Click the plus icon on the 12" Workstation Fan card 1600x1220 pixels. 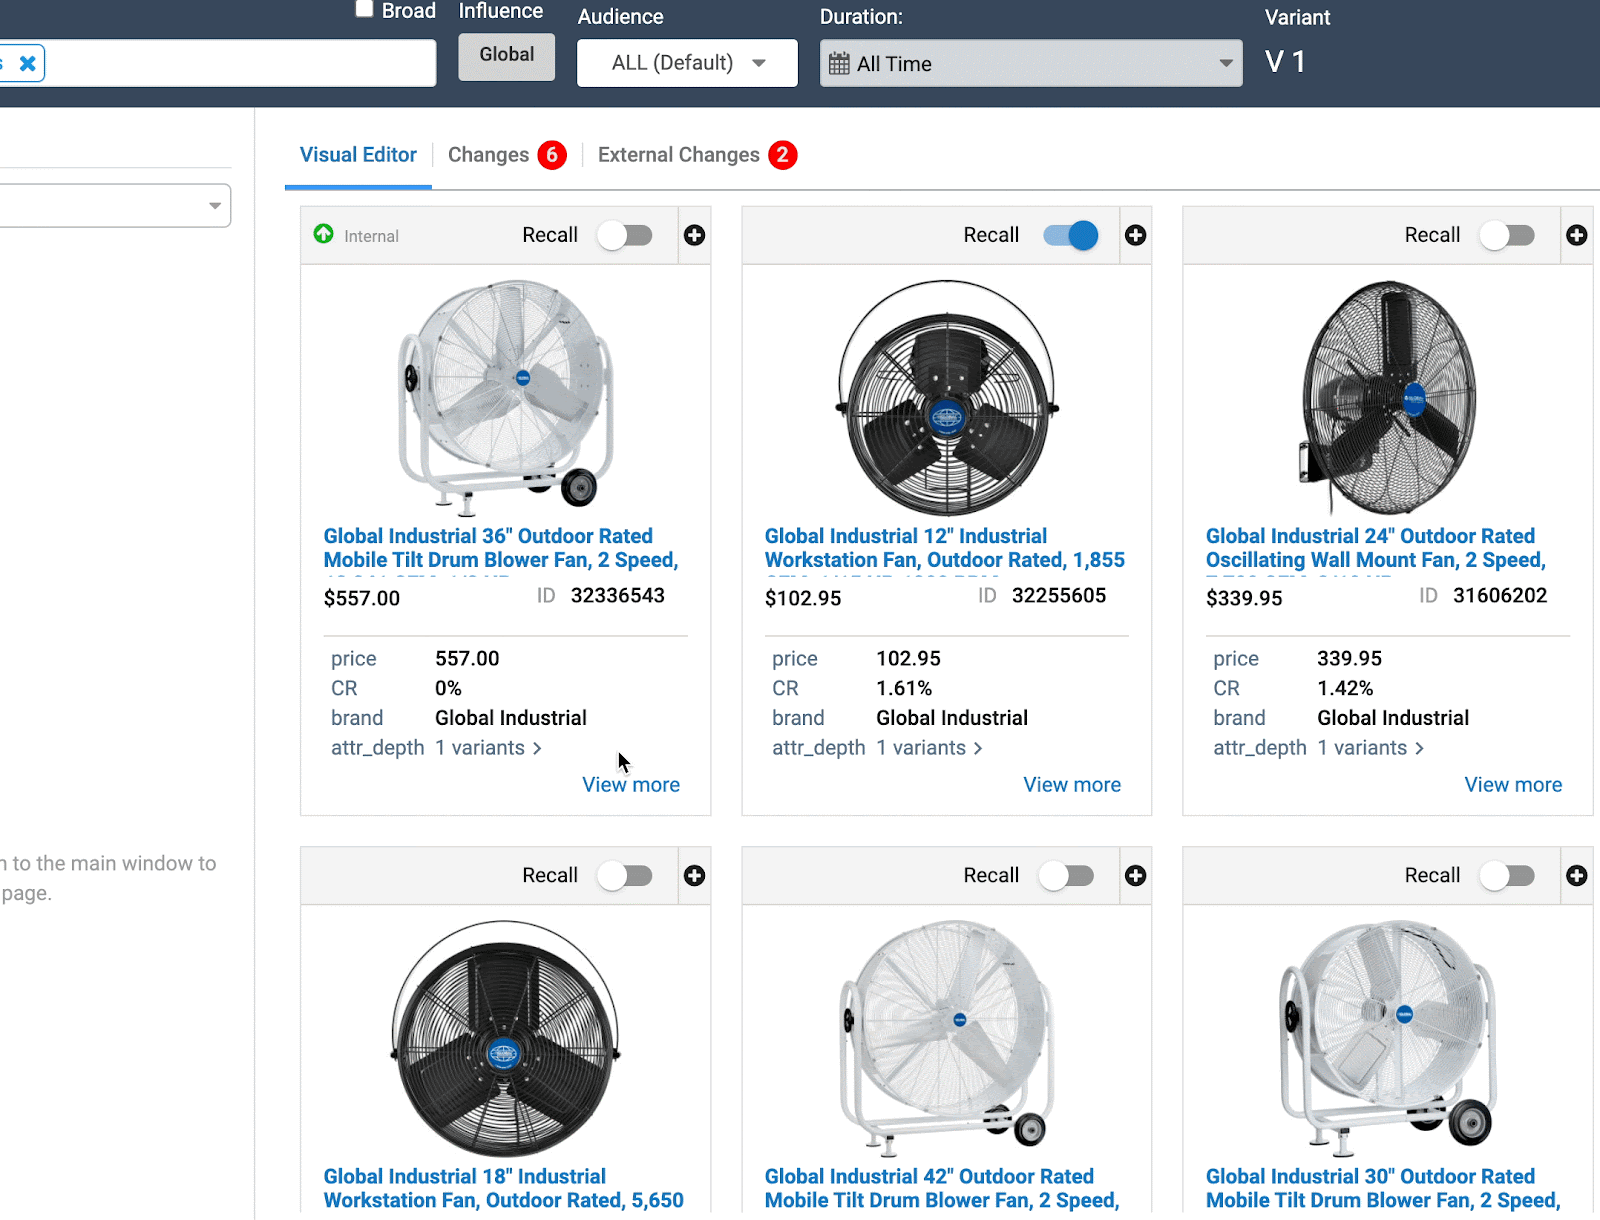(1135, 235)
